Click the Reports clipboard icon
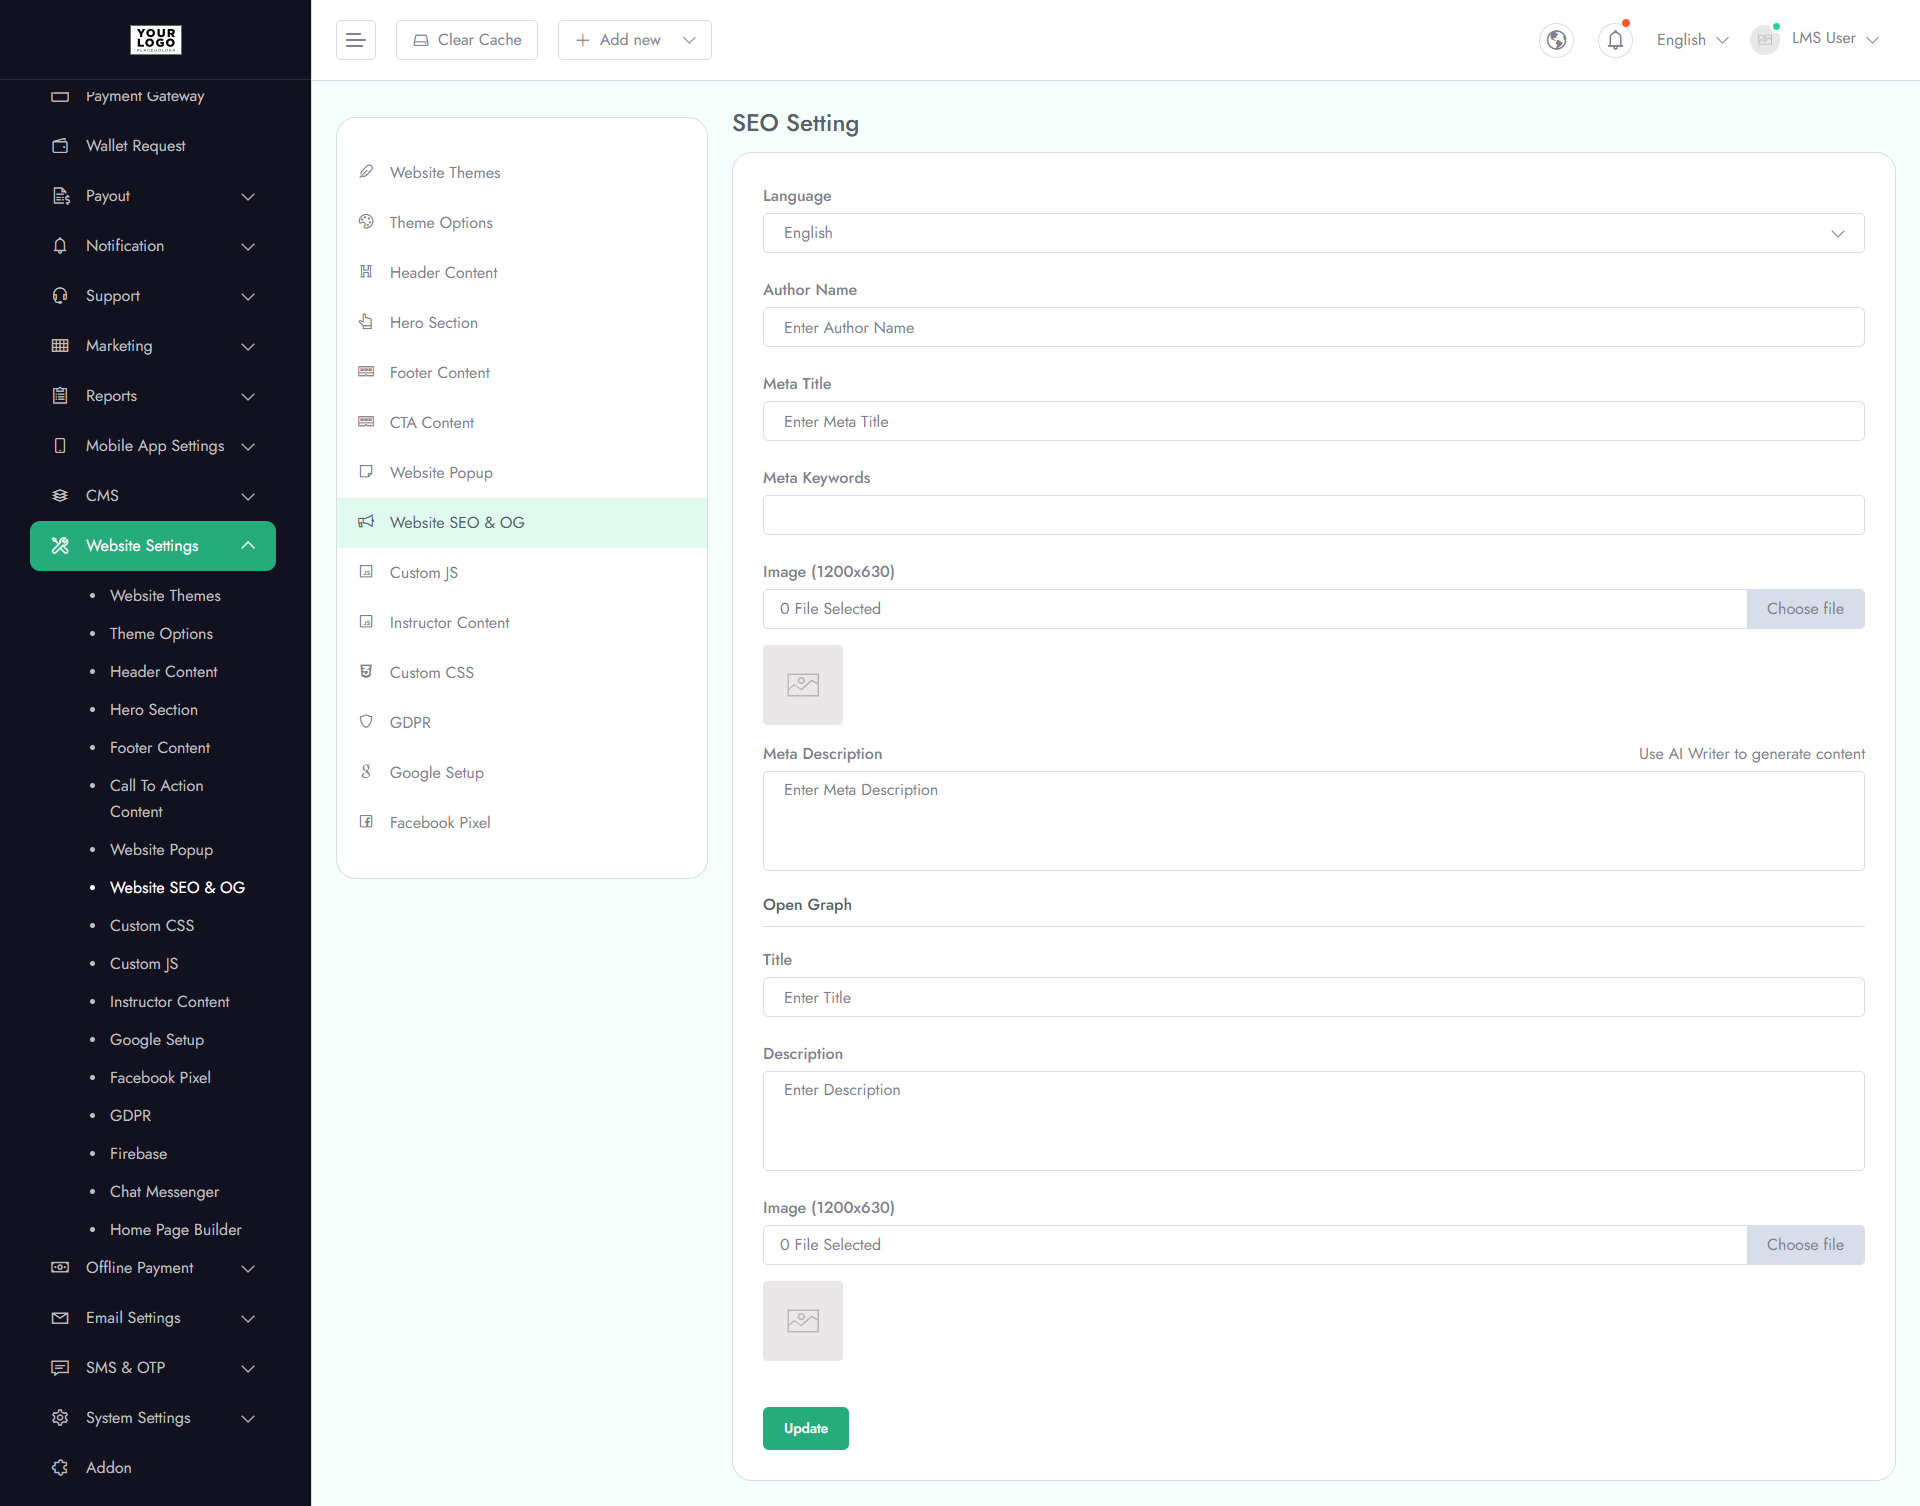 (x=60, y=396)
